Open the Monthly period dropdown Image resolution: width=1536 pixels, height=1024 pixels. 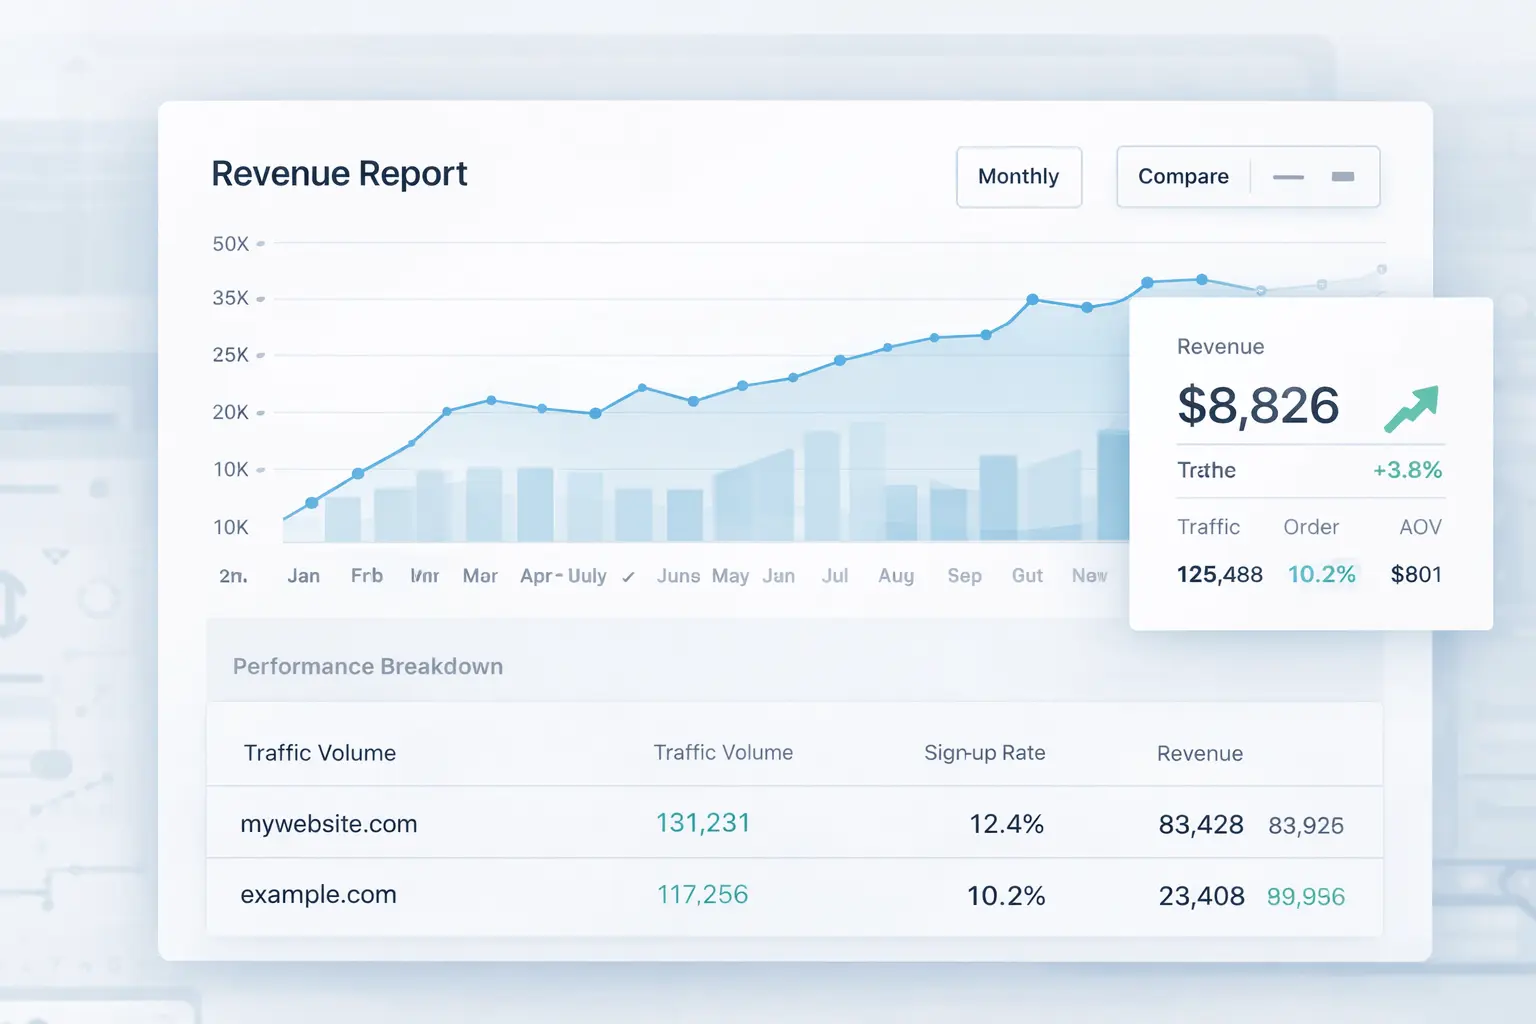(x=1018, y=176)
